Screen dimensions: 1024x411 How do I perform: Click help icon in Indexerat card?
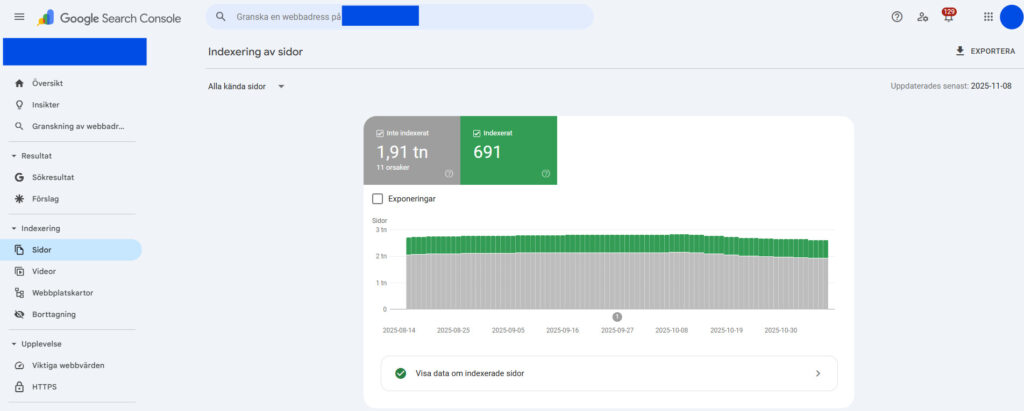click(546, 173)
